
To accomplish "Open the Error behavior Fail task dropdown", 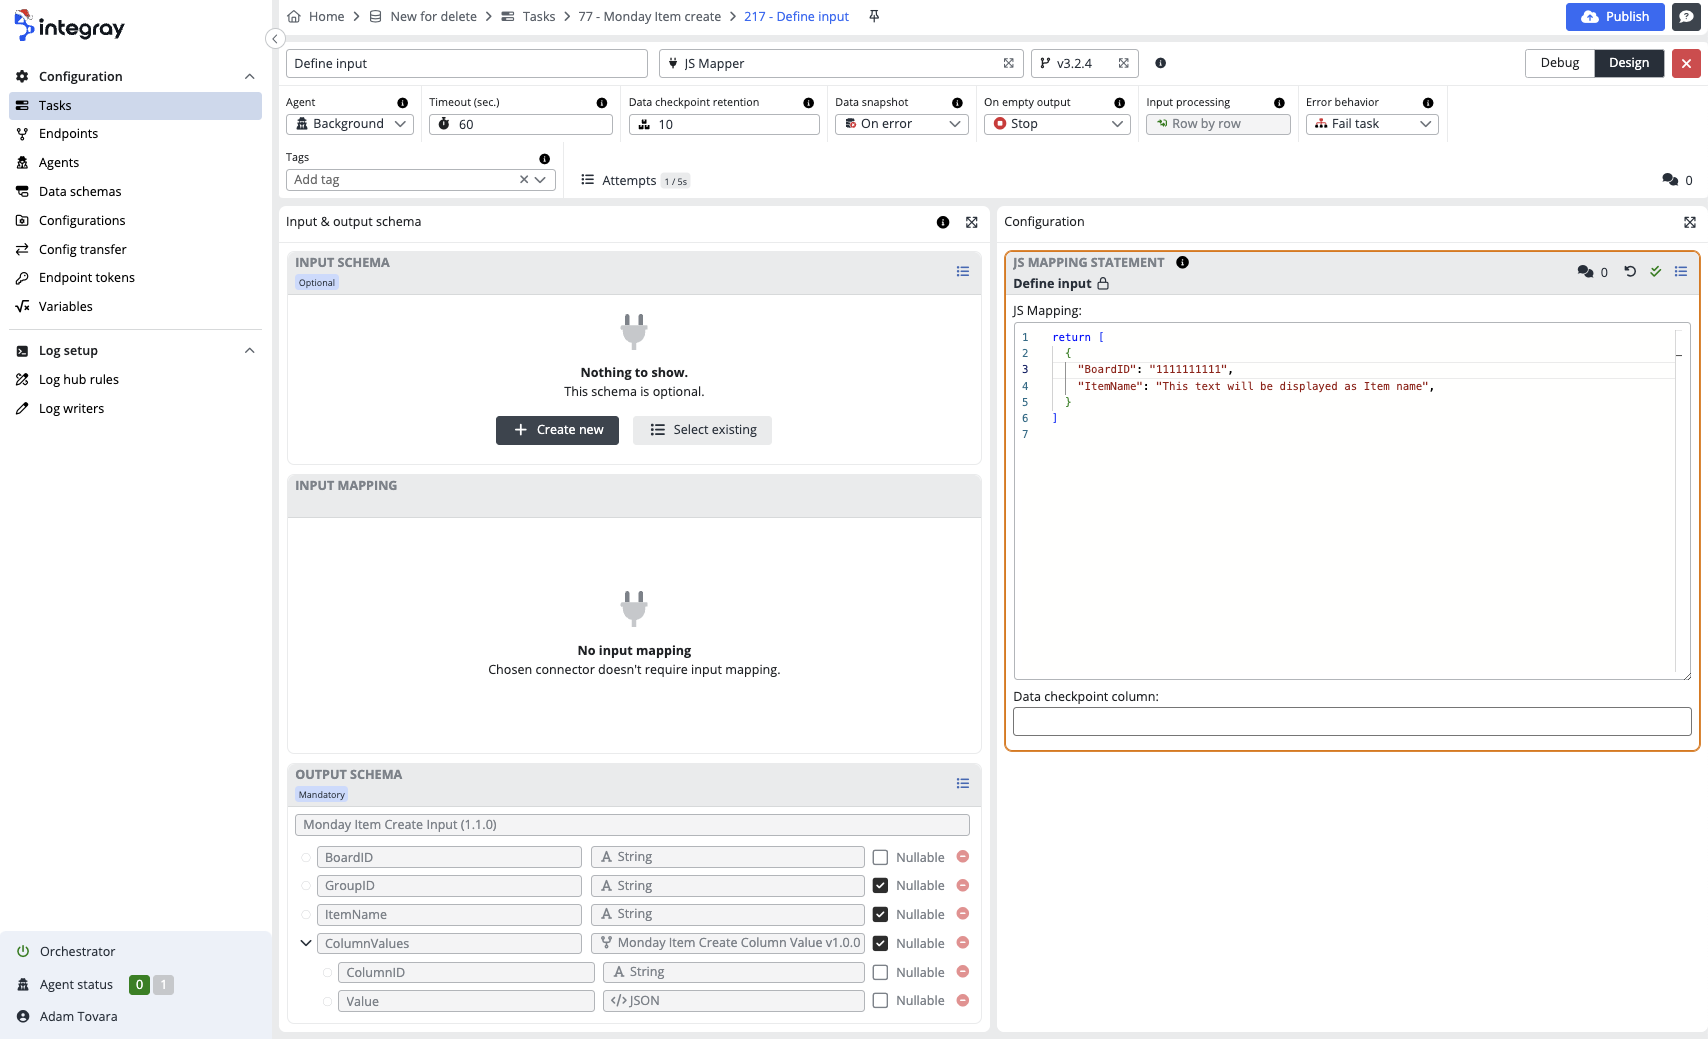I will point(1371,124).
